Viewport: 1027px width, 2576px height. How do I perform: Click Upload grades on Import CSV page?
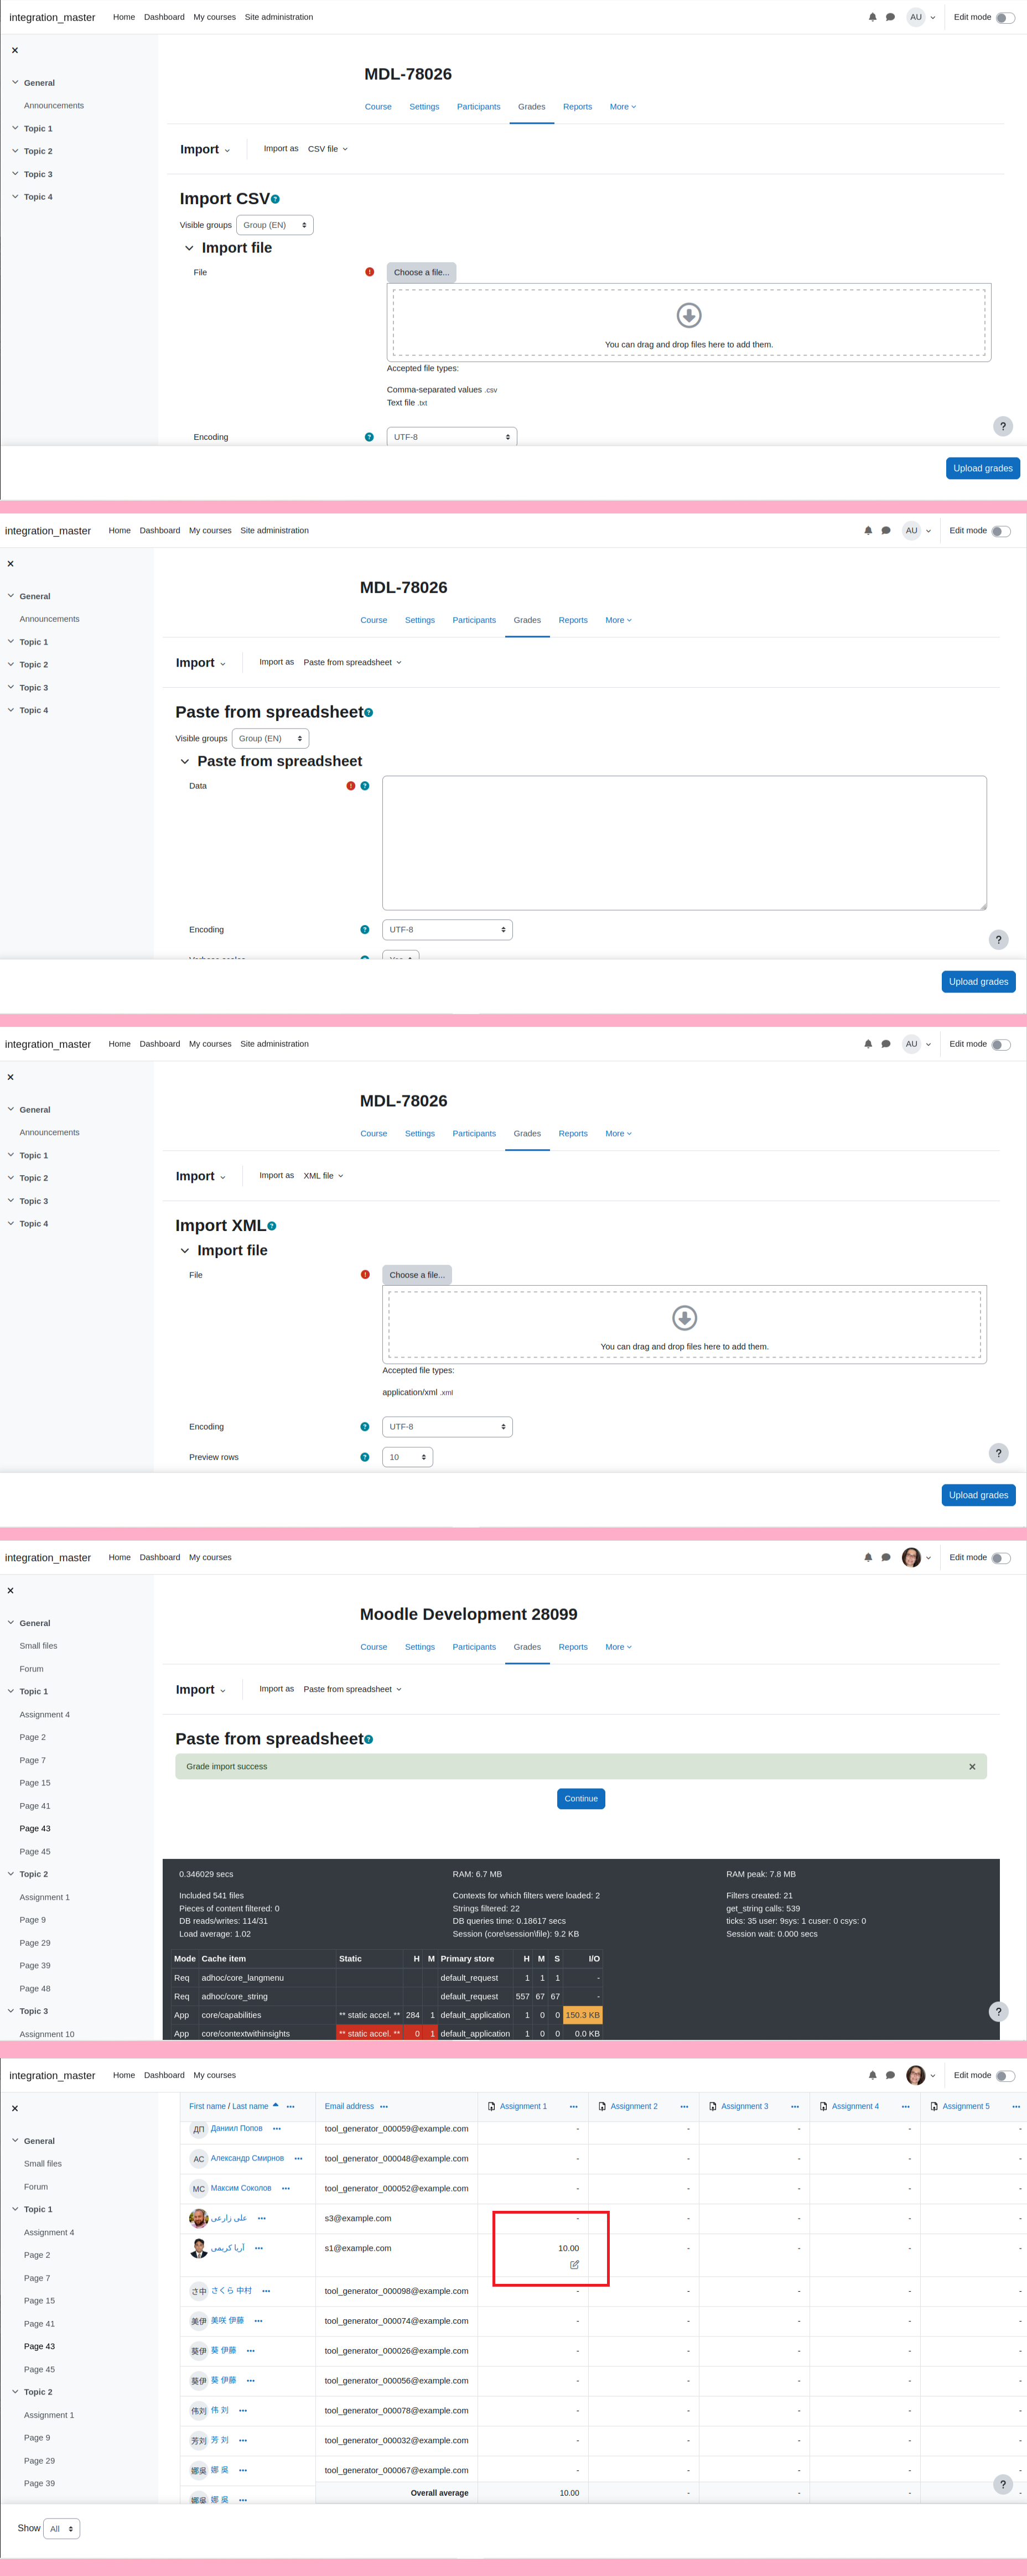(x=983, y=468)
